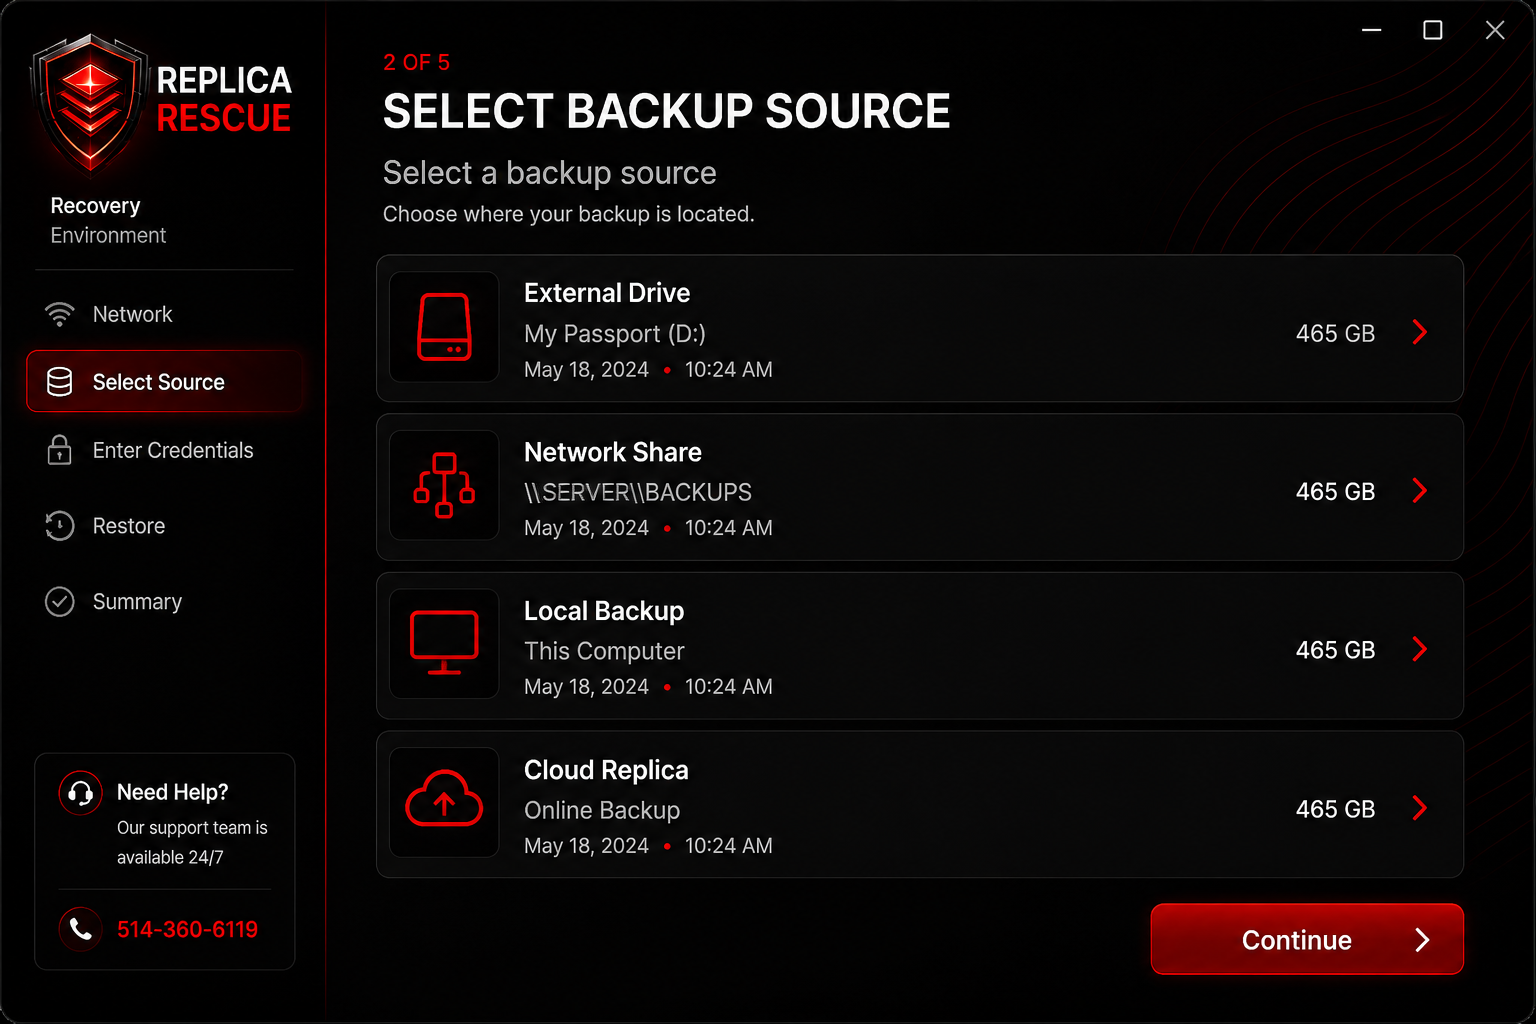Close the Replica Rescue window
Image resolution: width=1536 pixels, height=1024 pixels.
click(1495, 30)
